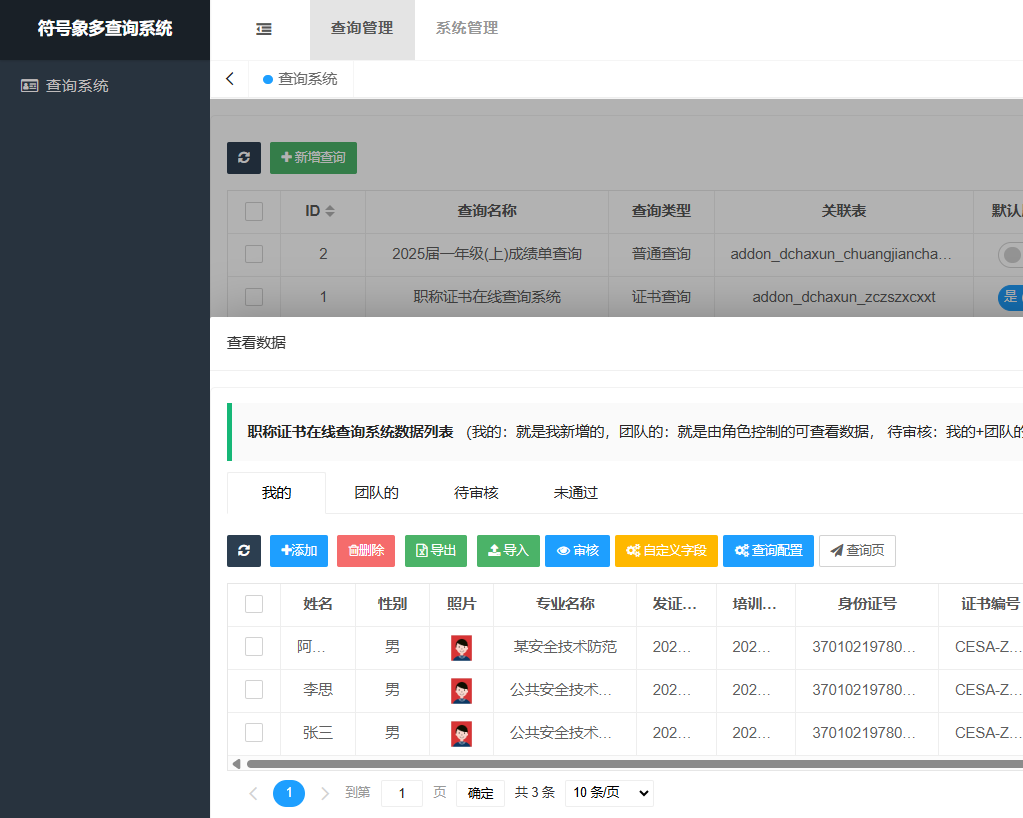Click 张三 name cell

(x=318, y=733)
